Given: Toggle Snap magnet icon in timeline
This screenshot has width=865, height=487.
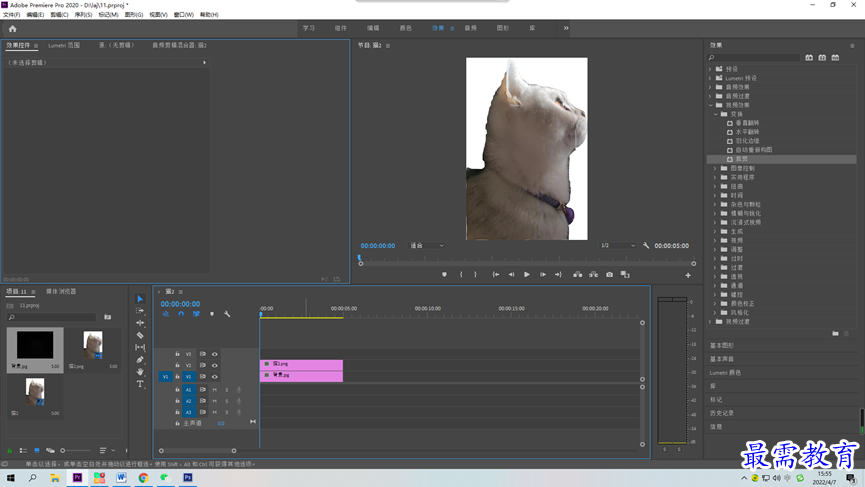Looking at the screenshot, I should click(x=181, y=314).
